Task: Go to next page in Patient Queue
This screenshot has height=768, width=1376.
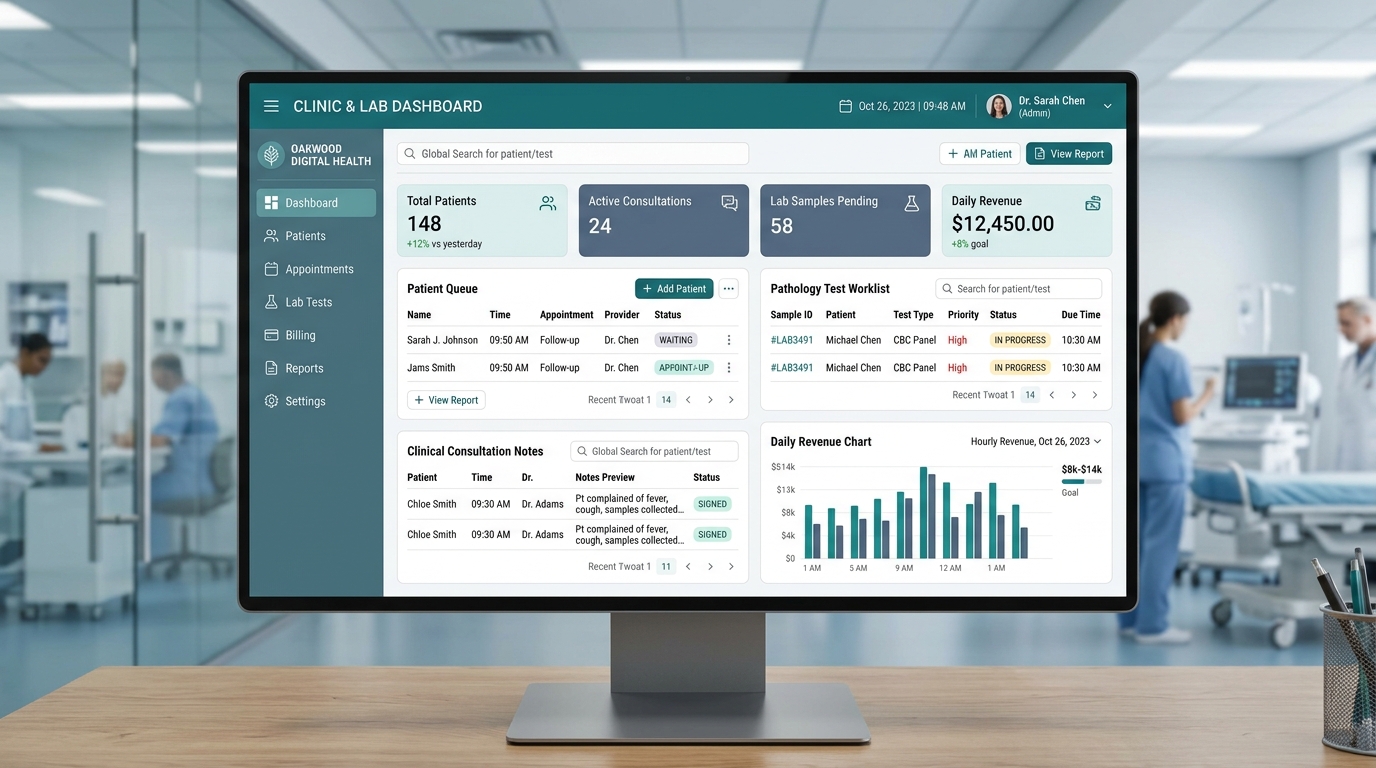Action: 710,400
